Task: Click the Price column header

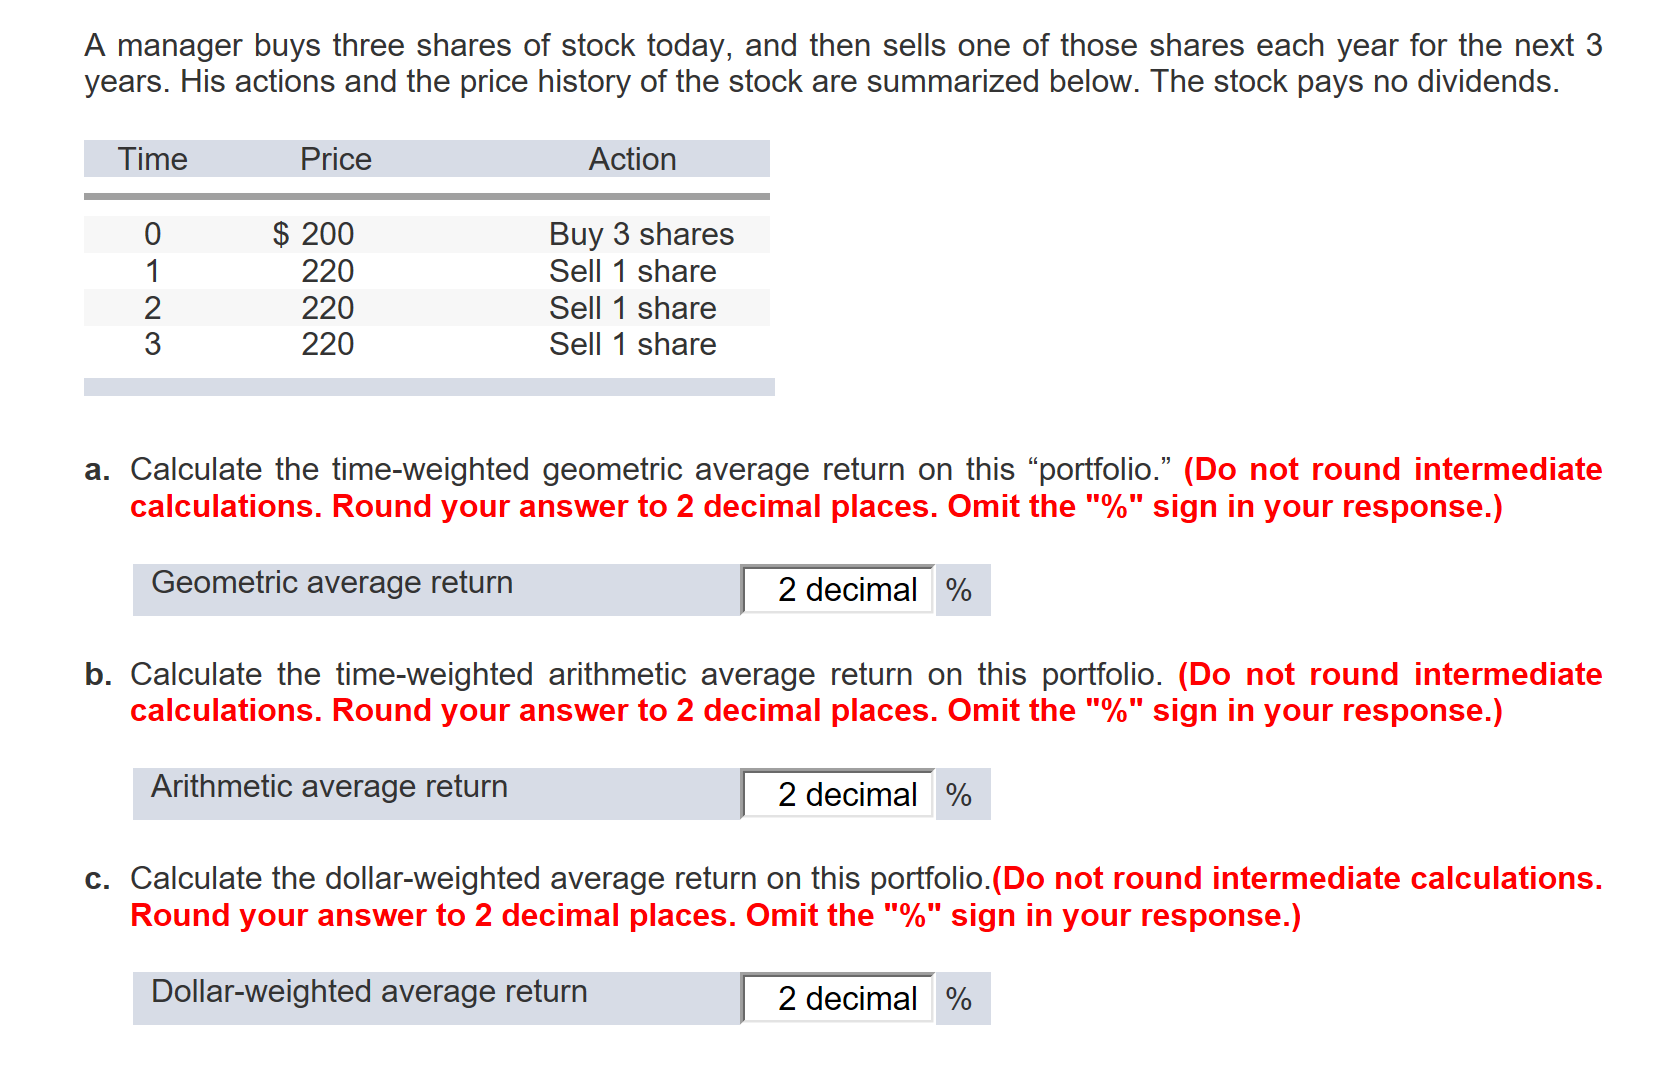Action: point(336,159)
